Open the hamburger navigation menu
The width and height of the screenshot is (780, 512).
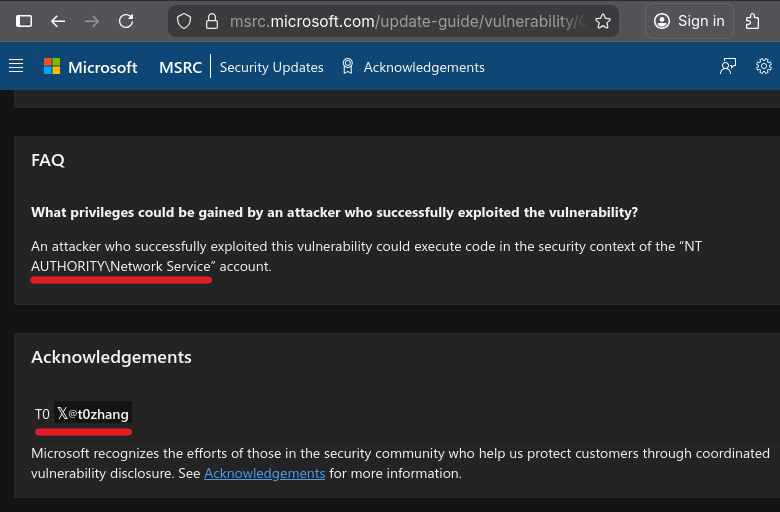(x=16, y=67)
